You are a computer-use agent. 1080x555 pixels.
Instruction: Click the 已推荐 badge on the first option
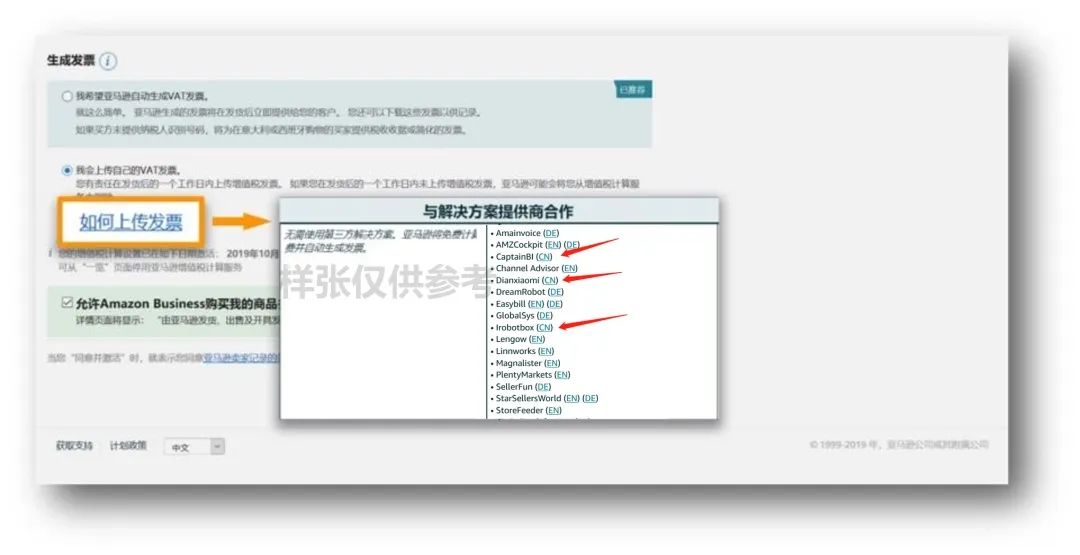(632, 90)
